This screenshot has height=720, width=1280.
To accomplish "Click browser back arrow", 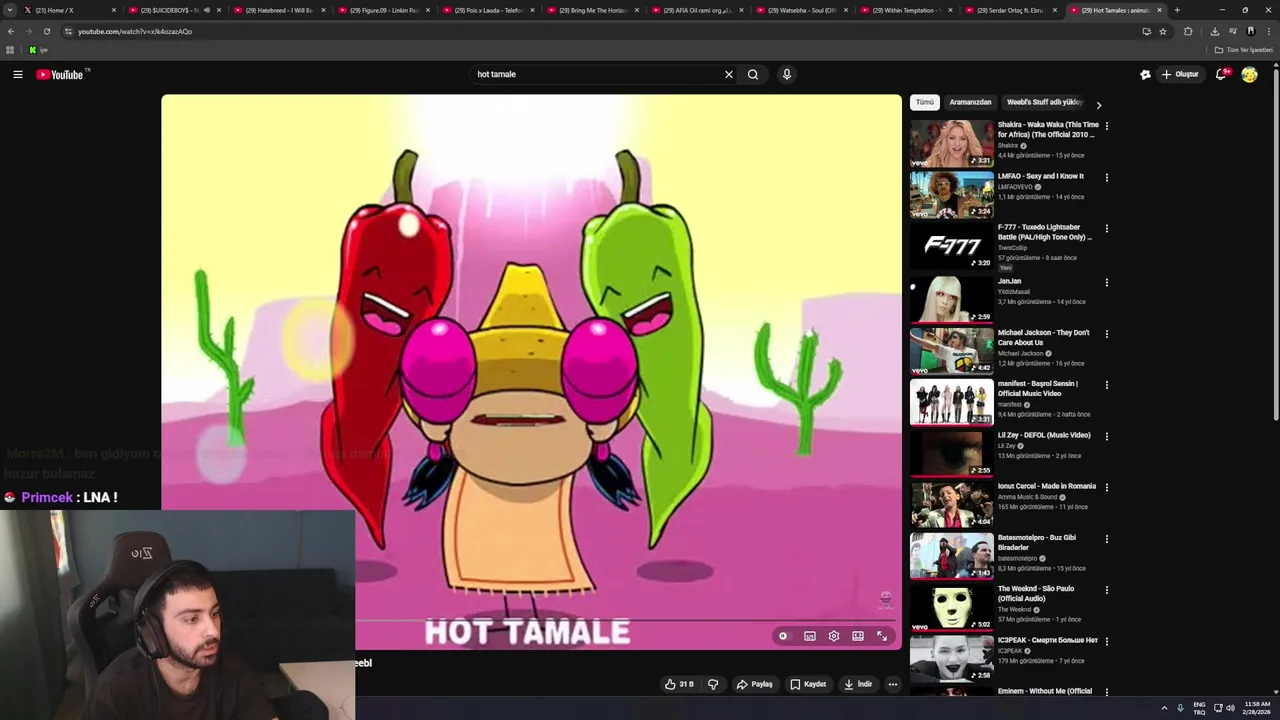I will pyautogui.click(x=10, y=31).
